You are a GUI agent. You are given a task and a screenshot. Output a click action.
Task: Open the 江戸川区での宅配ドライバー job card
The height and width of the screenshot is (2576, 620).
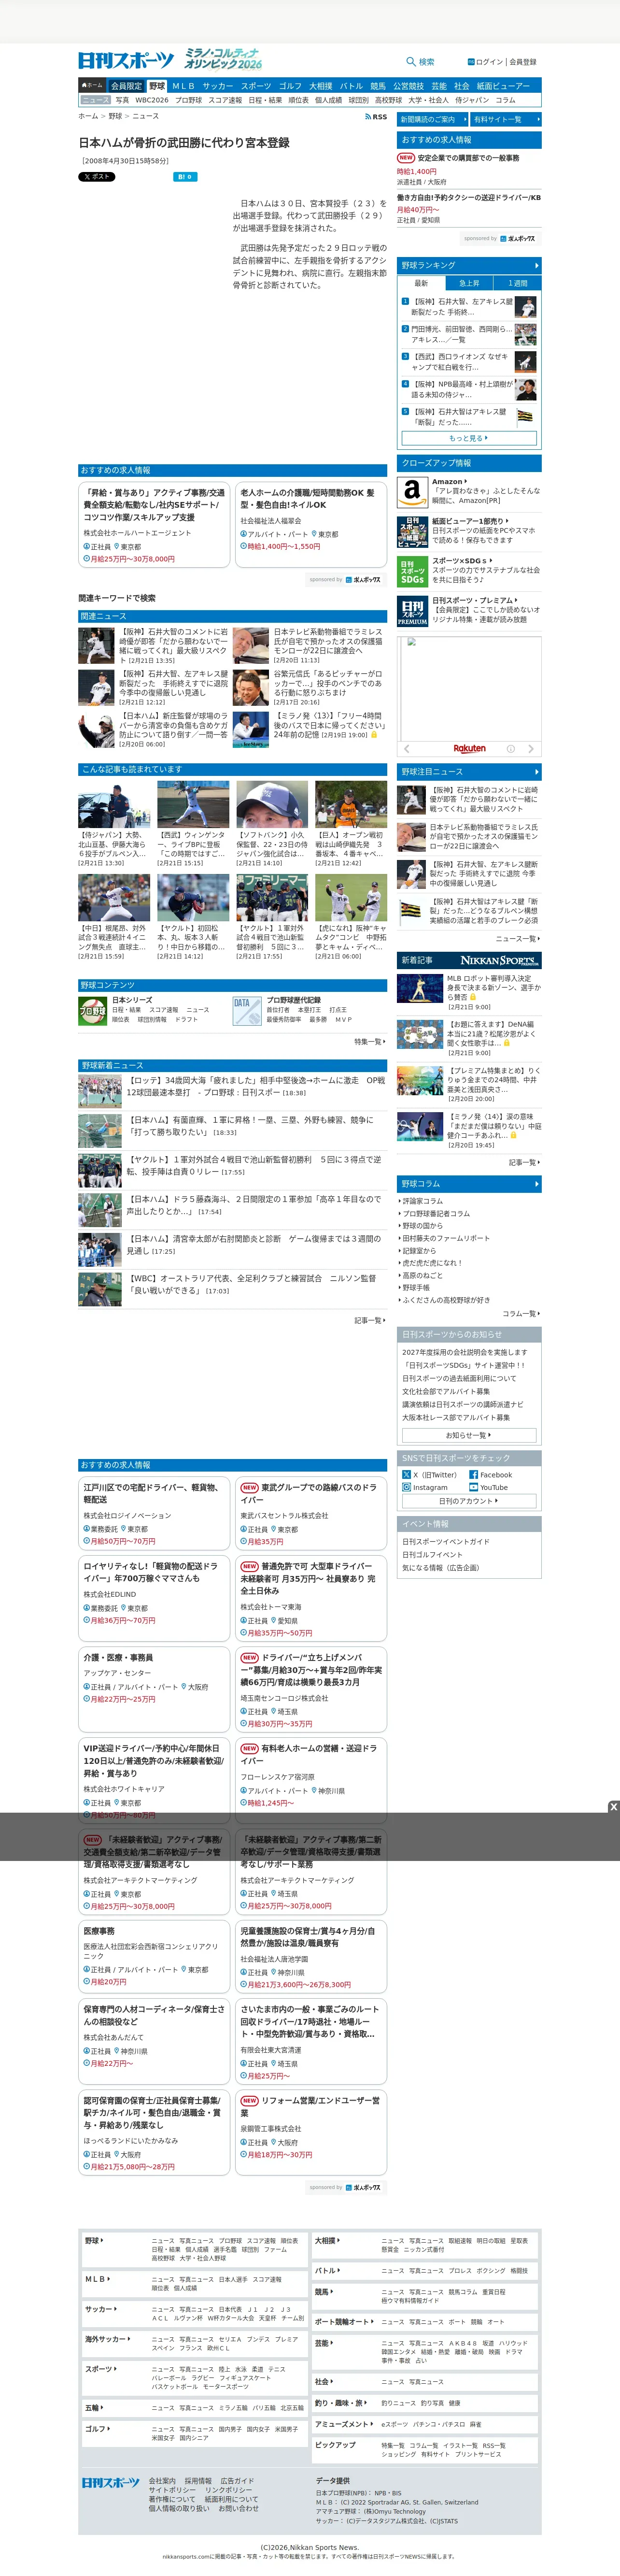click(154, 1514)
